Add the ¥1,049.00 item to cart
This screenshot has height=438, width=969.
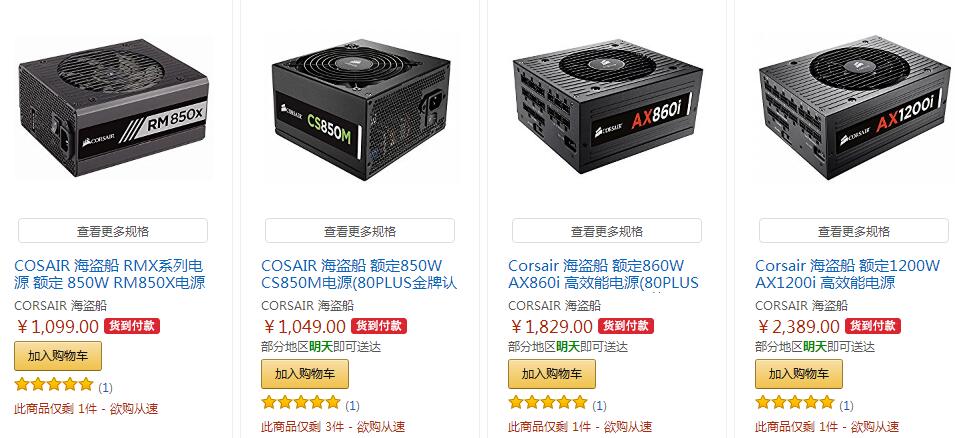305,374
